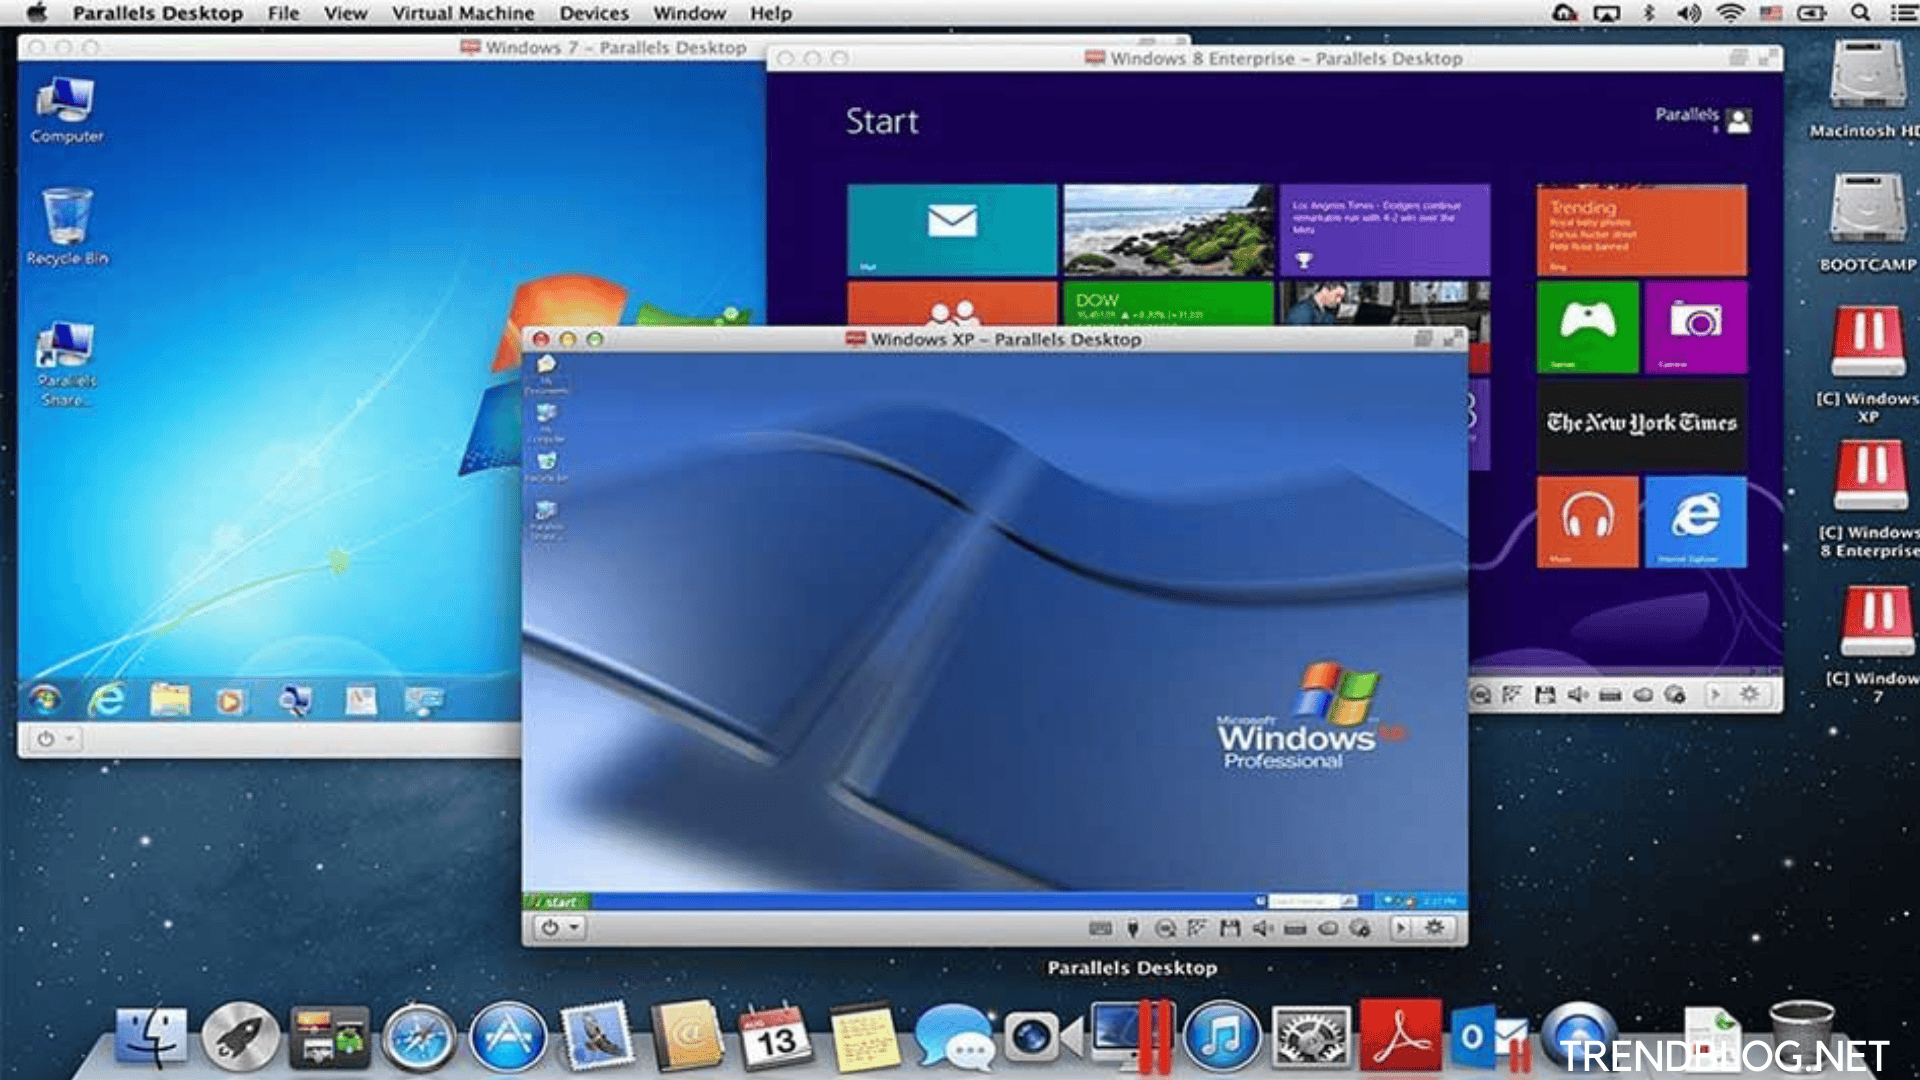Viewport: 1920px width, 1080px height.
Task: Open the Camera tile in Windows 8
Action: [1696, 326]
